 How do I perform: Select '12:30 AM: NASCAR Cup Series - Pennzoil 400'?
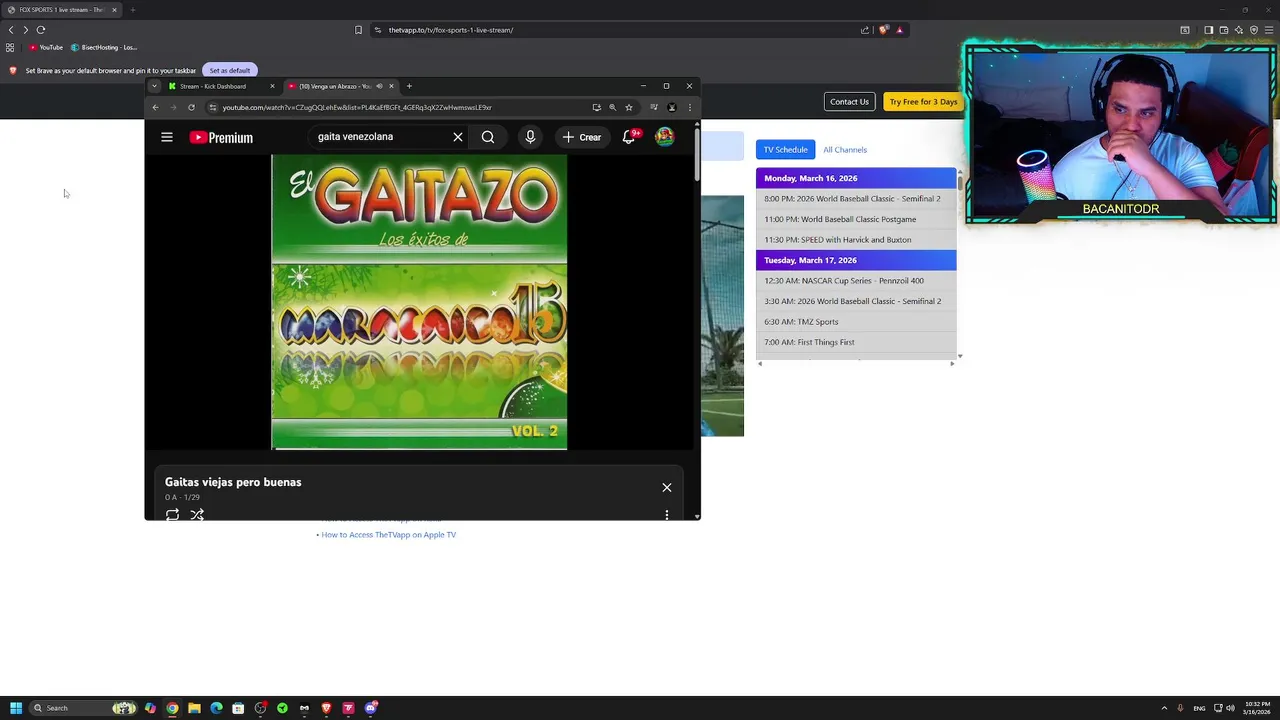point(856,281)
